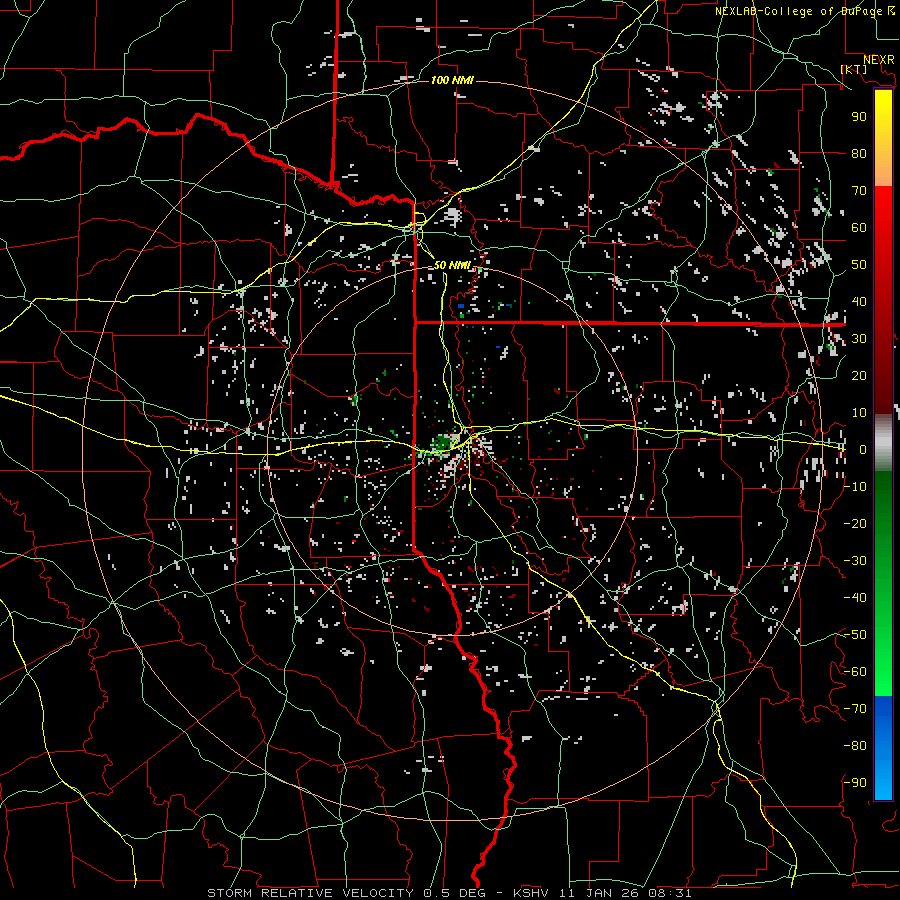This screenshot has height=900, width=900.
Task: Click the 50 value on velocity scale
Action: [859, 265]
